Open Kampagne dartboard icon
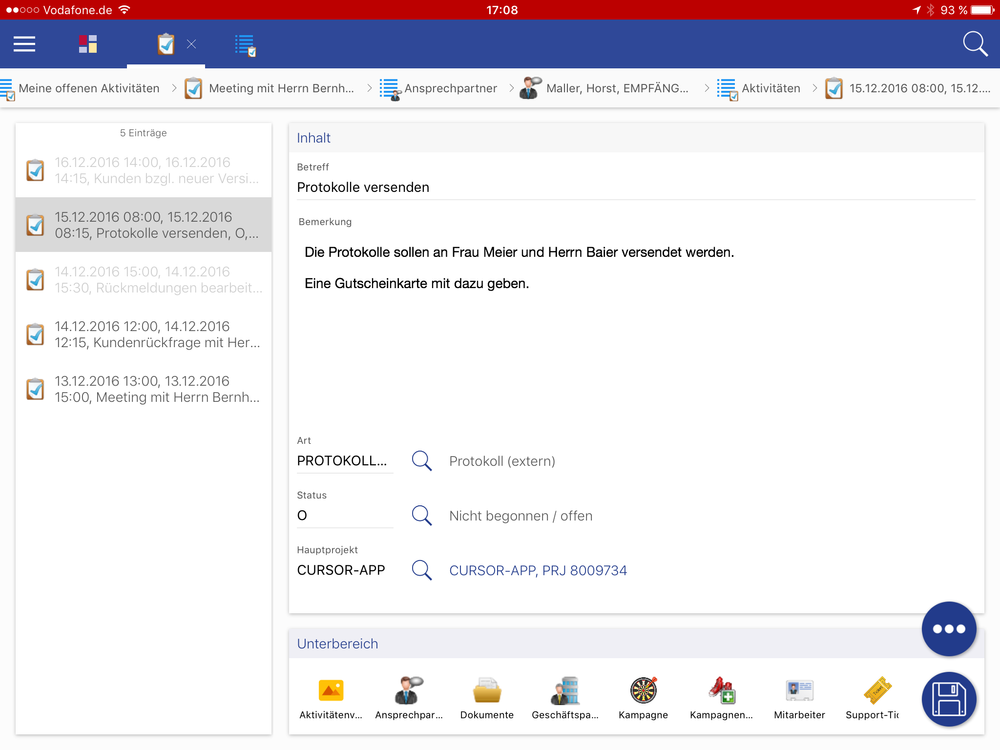Viewport: 1000px width, 750px height. [x=643, y=696]
